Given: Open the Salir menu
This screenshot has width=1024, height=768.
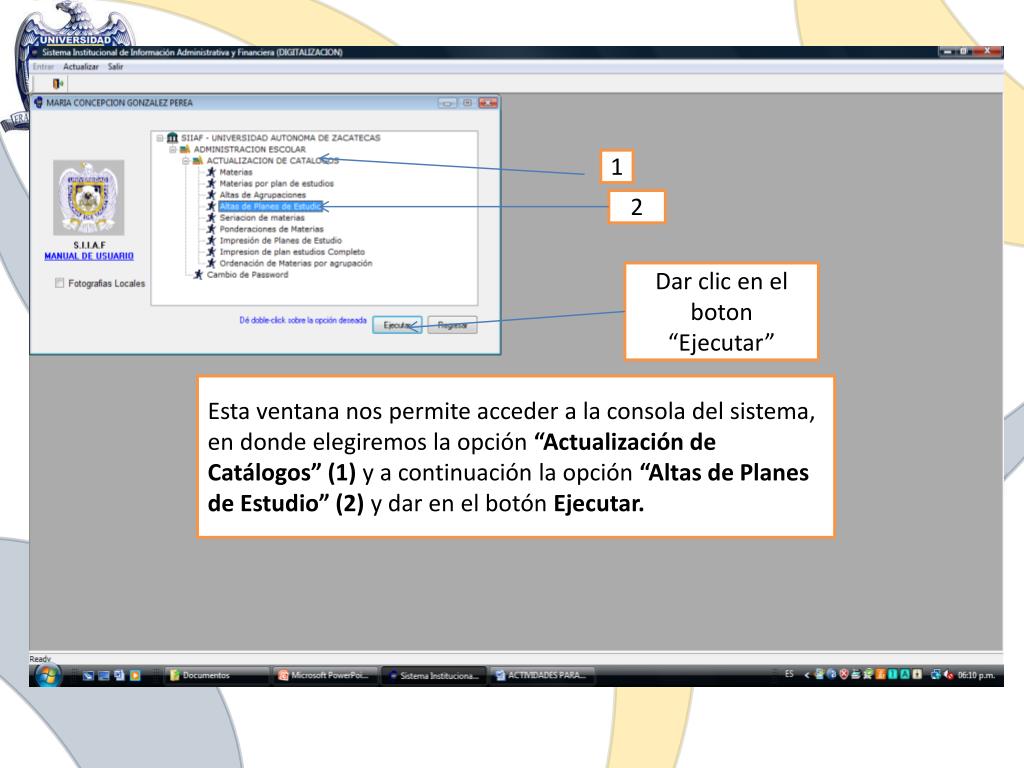Looking at the screenshot, I should pyautogui.click(x=115, y=66).
